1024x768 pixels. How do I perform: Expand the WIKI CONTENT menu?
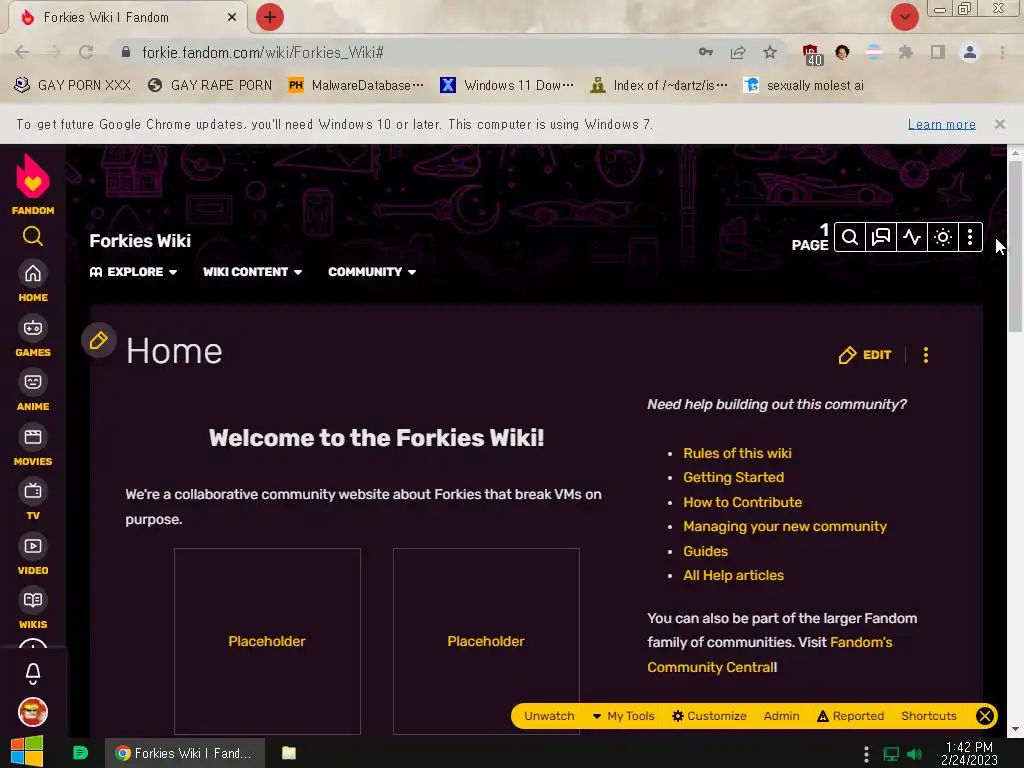point(252,272)
